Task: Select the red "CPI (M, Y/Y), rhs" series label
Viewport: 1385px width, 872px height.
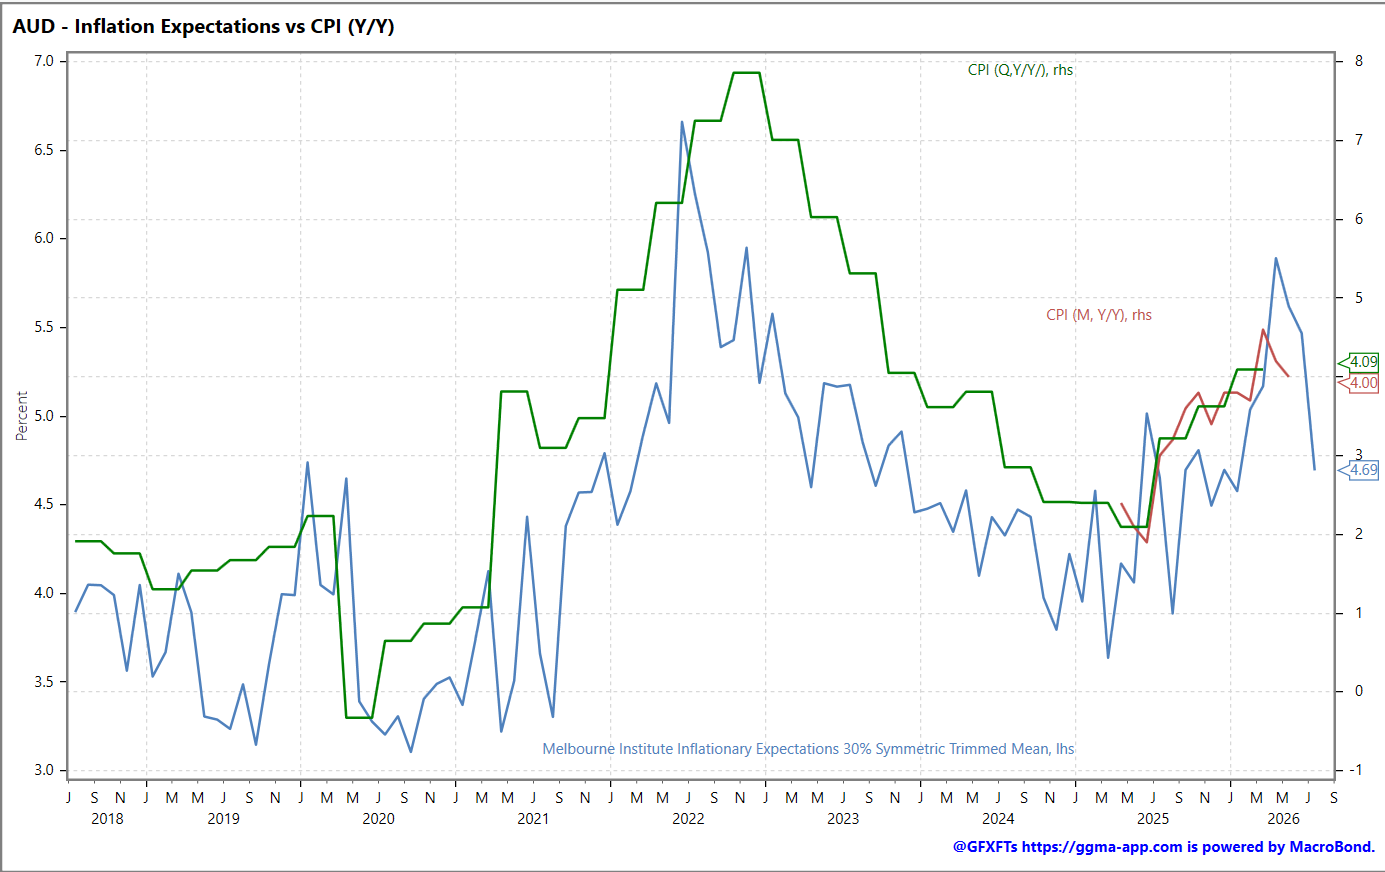Action: [x=1099, y=315]
